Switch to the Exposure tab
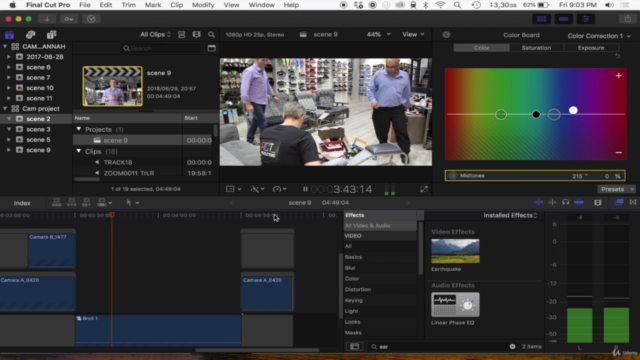Screen dimensions: 640x360 tap(591, 48)
